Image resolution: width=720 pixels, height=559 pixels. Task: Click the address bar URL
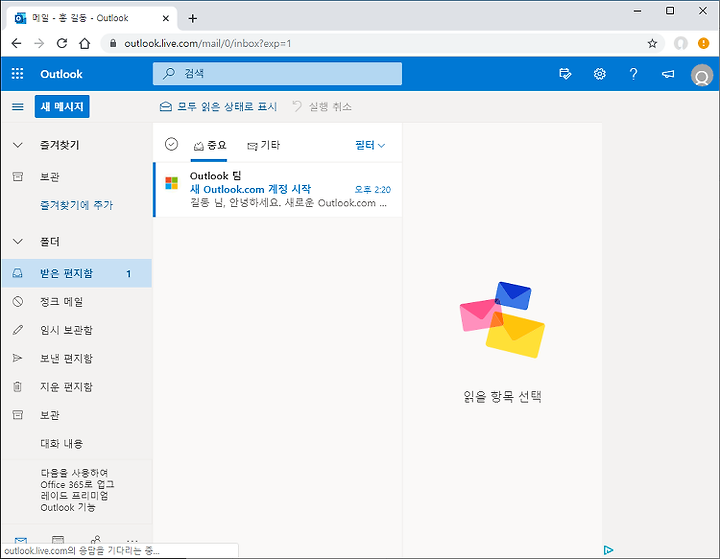[x=208, y=44]
